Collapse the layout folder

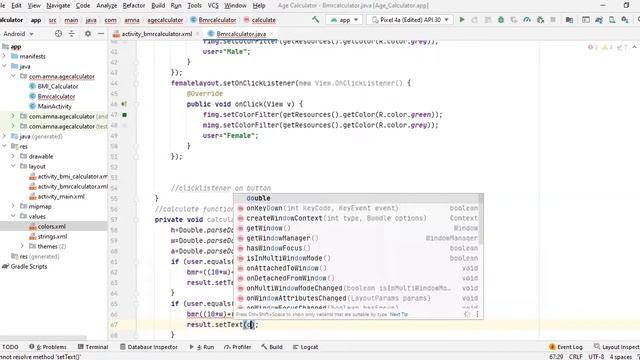[13, 166]
